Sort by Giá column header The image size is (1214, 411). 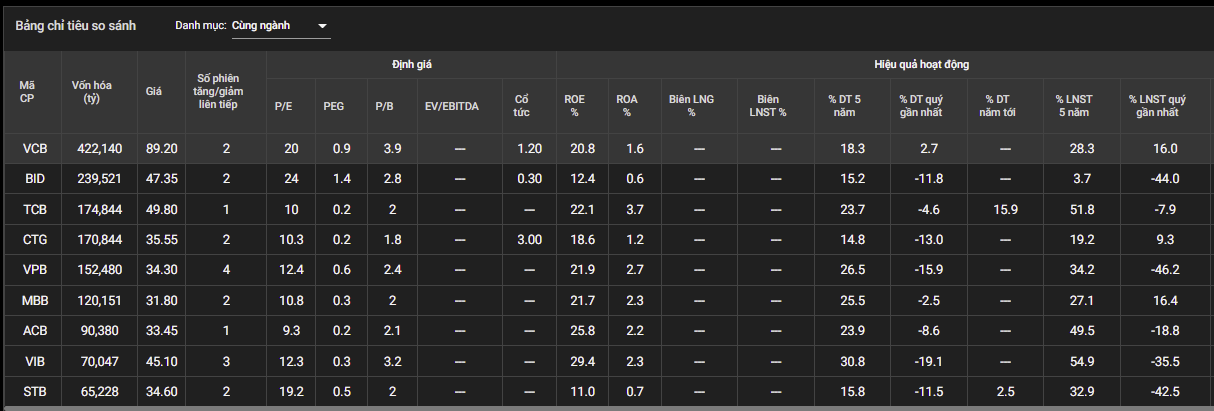(x=154, y=91)
